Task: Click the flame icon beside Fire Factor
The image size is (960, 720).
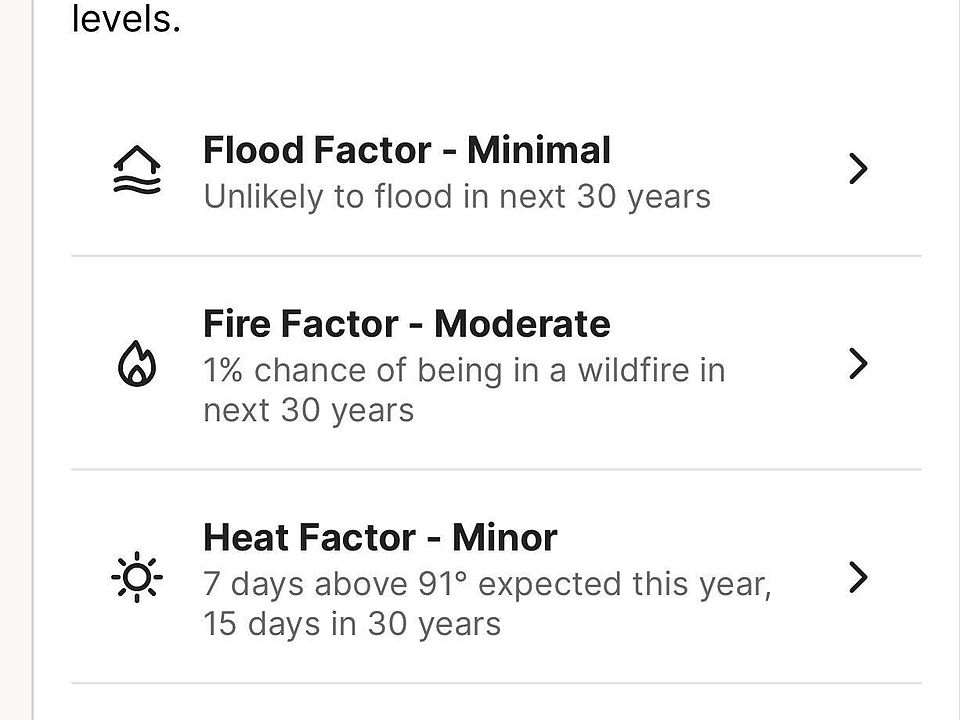Action: pos(137,366)
